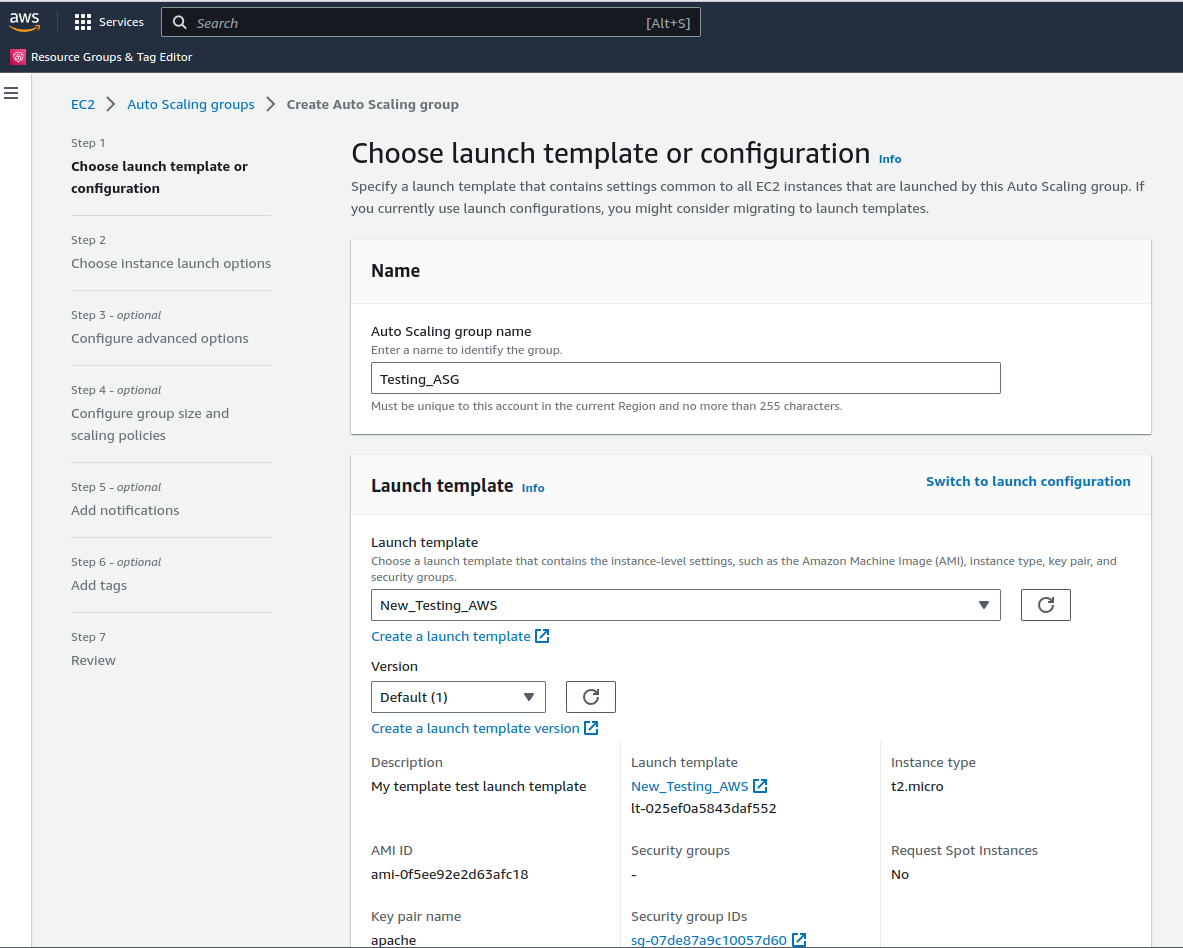The width and height of the screenshot is (1183, 948).
Task: Click the key pair name apache
Action: pyautogui.click(x=393, y=940)
